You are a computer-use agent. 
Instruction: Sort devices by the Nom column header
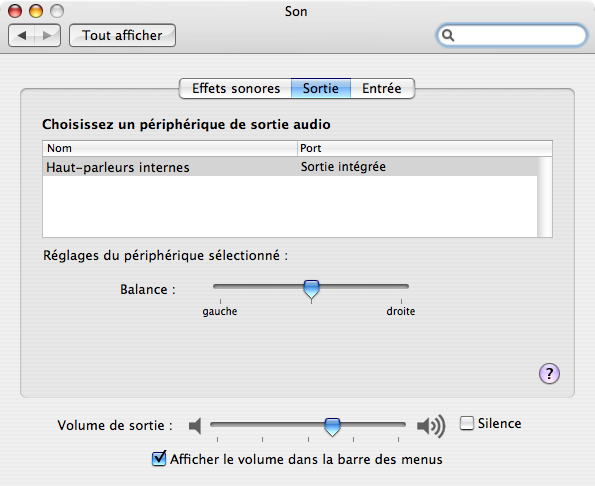[170, 148]
